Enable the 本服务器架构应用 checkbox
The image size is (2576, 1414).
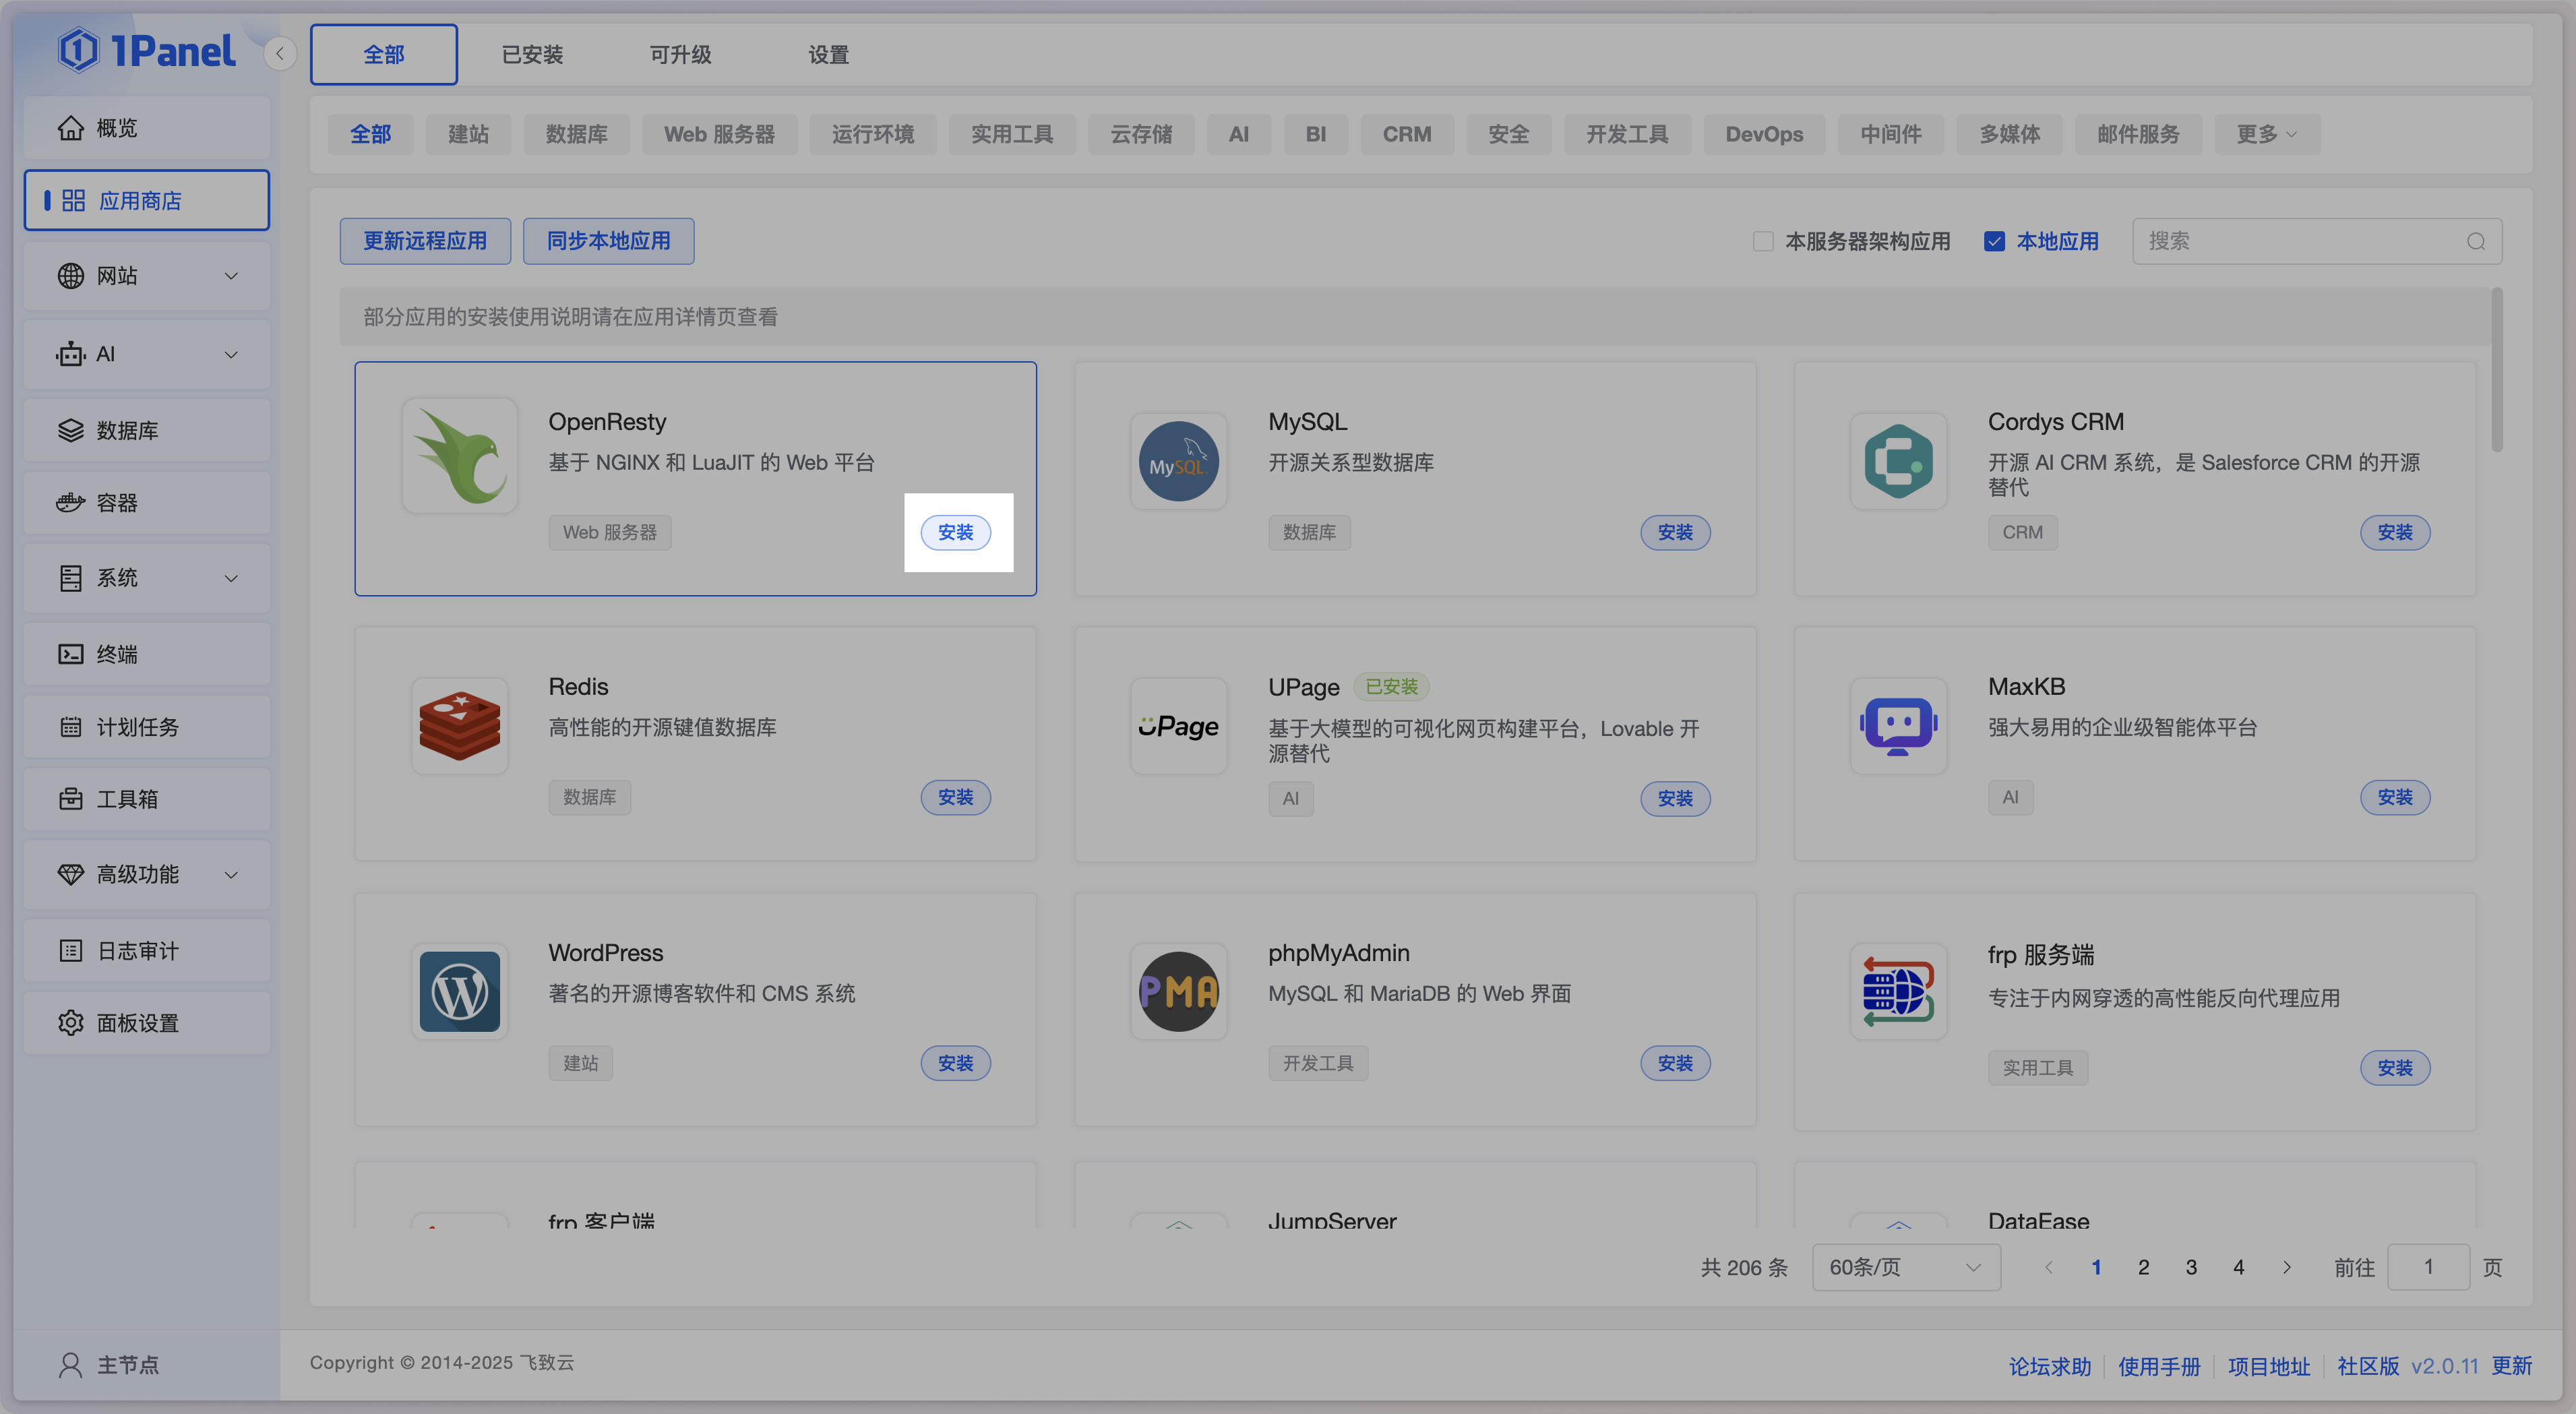pos(1763,241)
